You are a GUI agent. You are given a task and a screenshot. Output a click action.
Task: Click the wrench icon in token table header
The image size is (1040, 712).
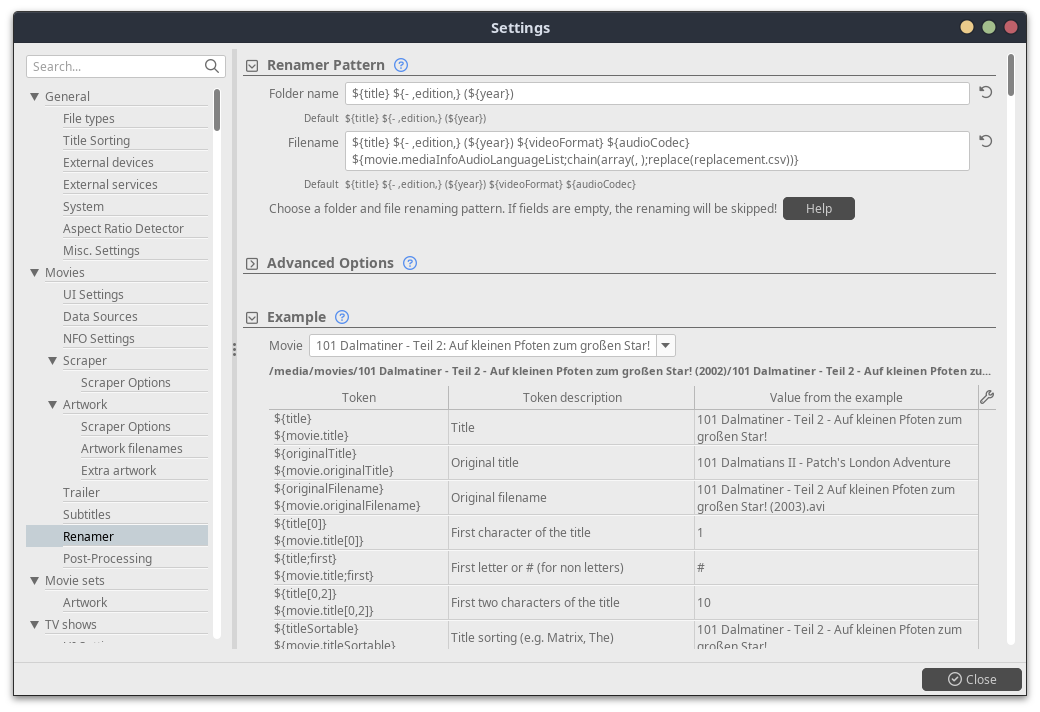pyautogui.click(x=986, y=397)
